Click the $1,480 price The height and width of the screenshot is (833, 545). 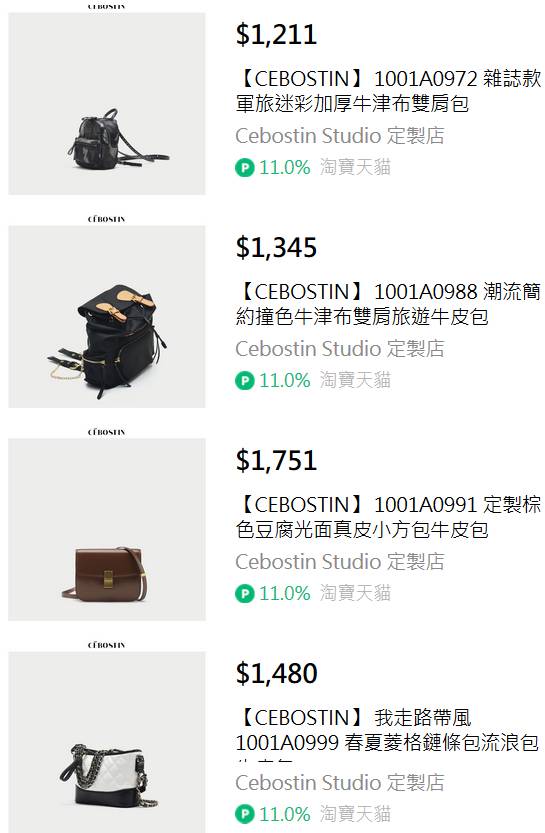click(x=276, y=674)
